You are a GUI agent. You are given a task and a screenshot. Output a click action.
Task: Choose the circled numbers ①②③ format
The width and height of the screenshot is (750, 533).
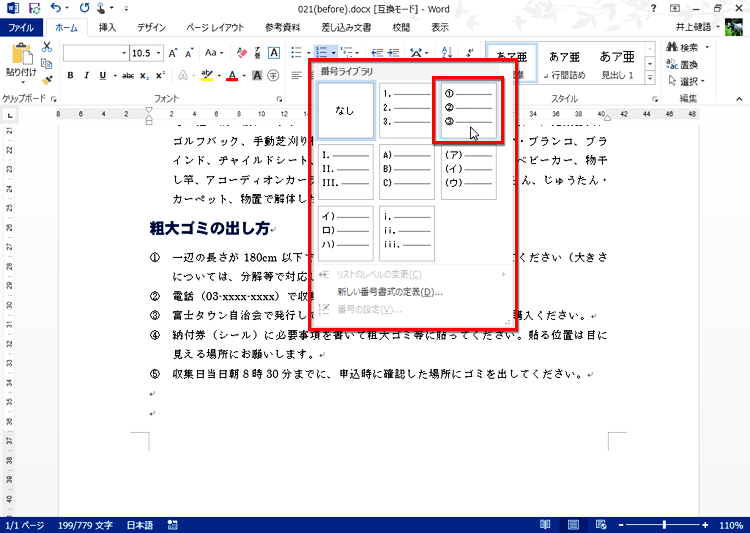pyautogui.click(x=468, y=111)
